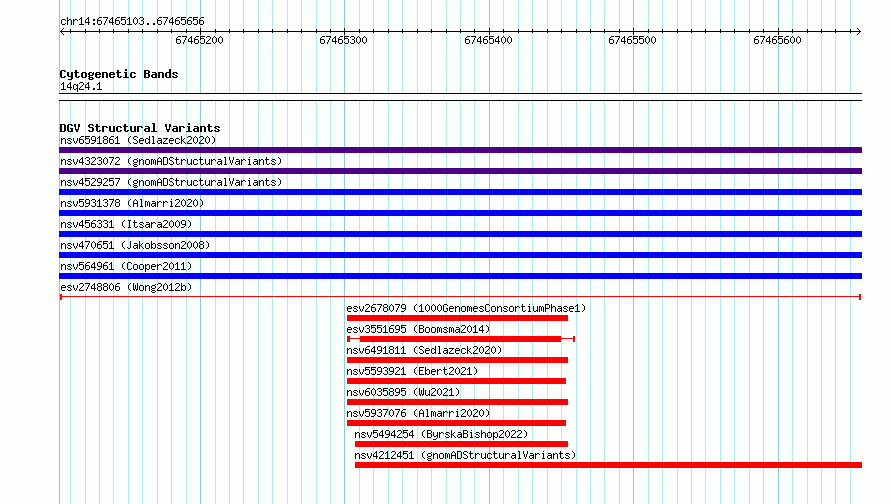This screenshot has width=890, height=504.
Task: Open variant nsv4323072 (gnomADStructuralVariants) label
Action: click(171, 161)
